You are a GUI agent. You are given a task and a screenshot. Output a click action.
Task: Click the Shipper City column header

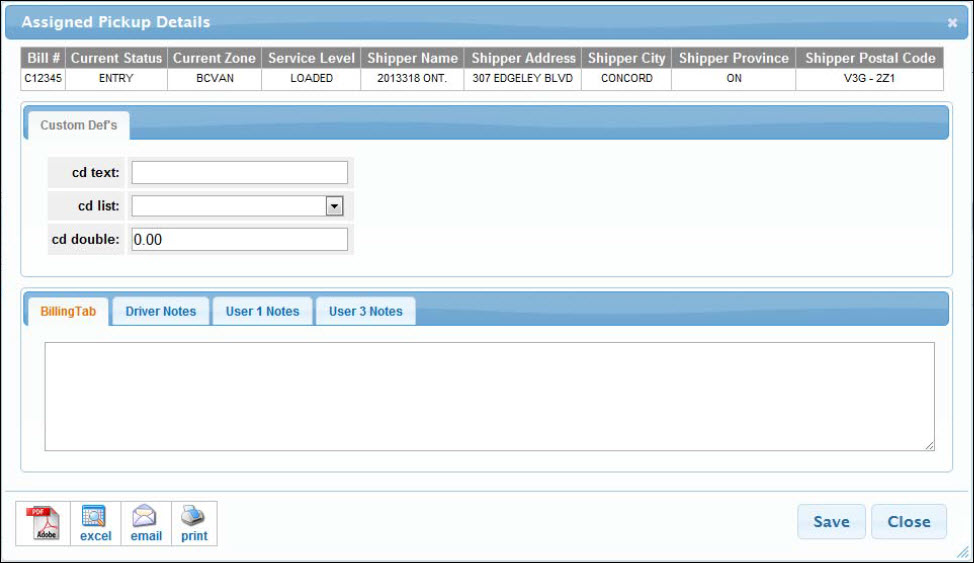click(x=626, y=58)
